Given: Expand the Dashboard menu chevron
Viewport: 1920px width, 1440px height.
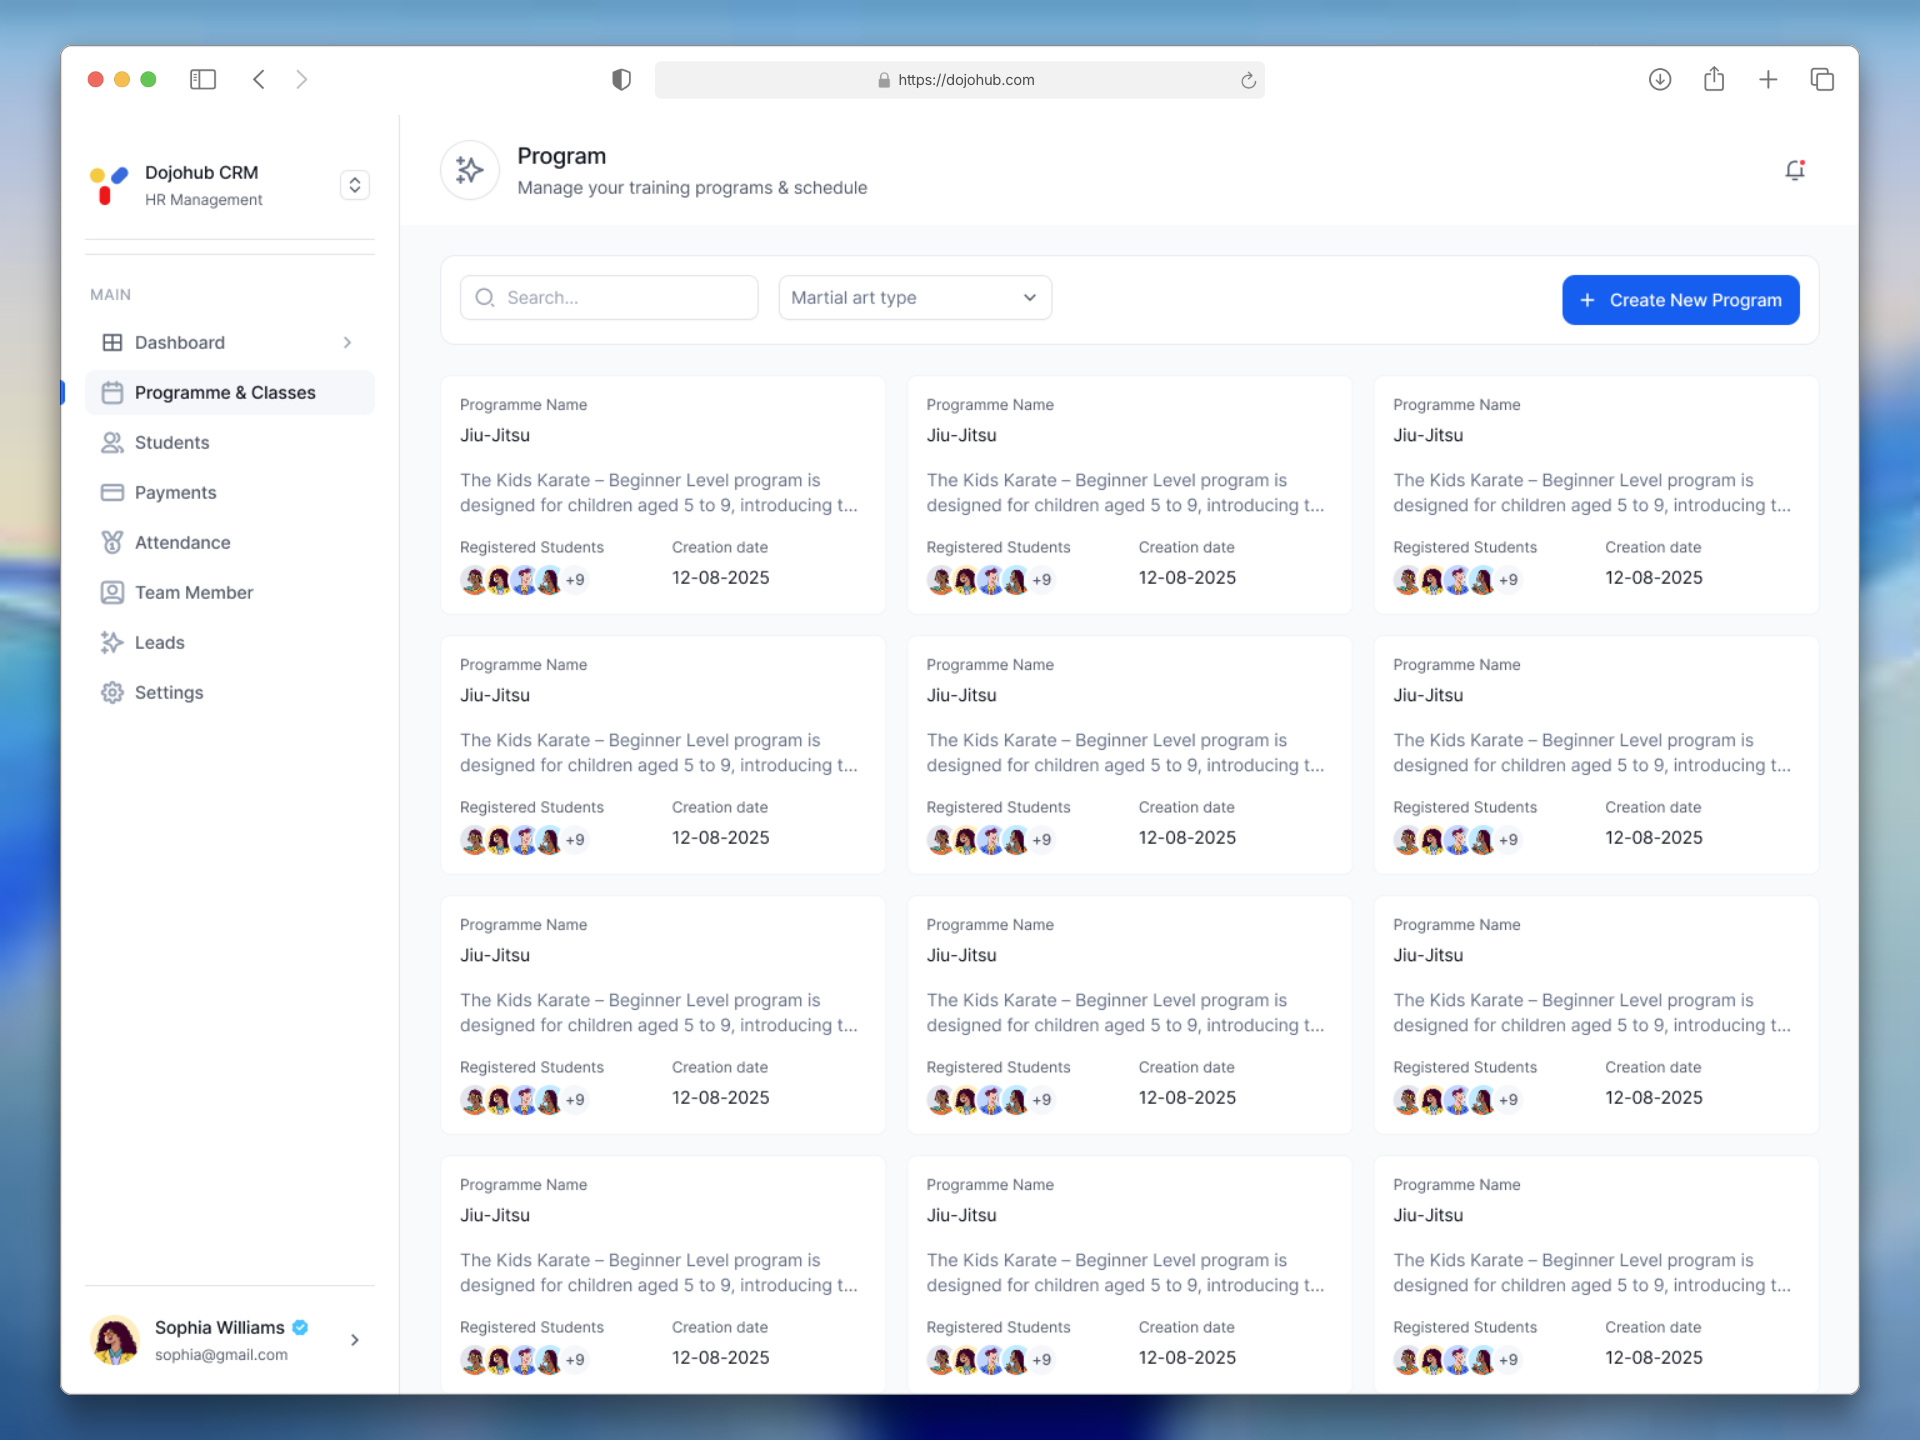Looking at the screenshot, I should (x=347, y=343).
